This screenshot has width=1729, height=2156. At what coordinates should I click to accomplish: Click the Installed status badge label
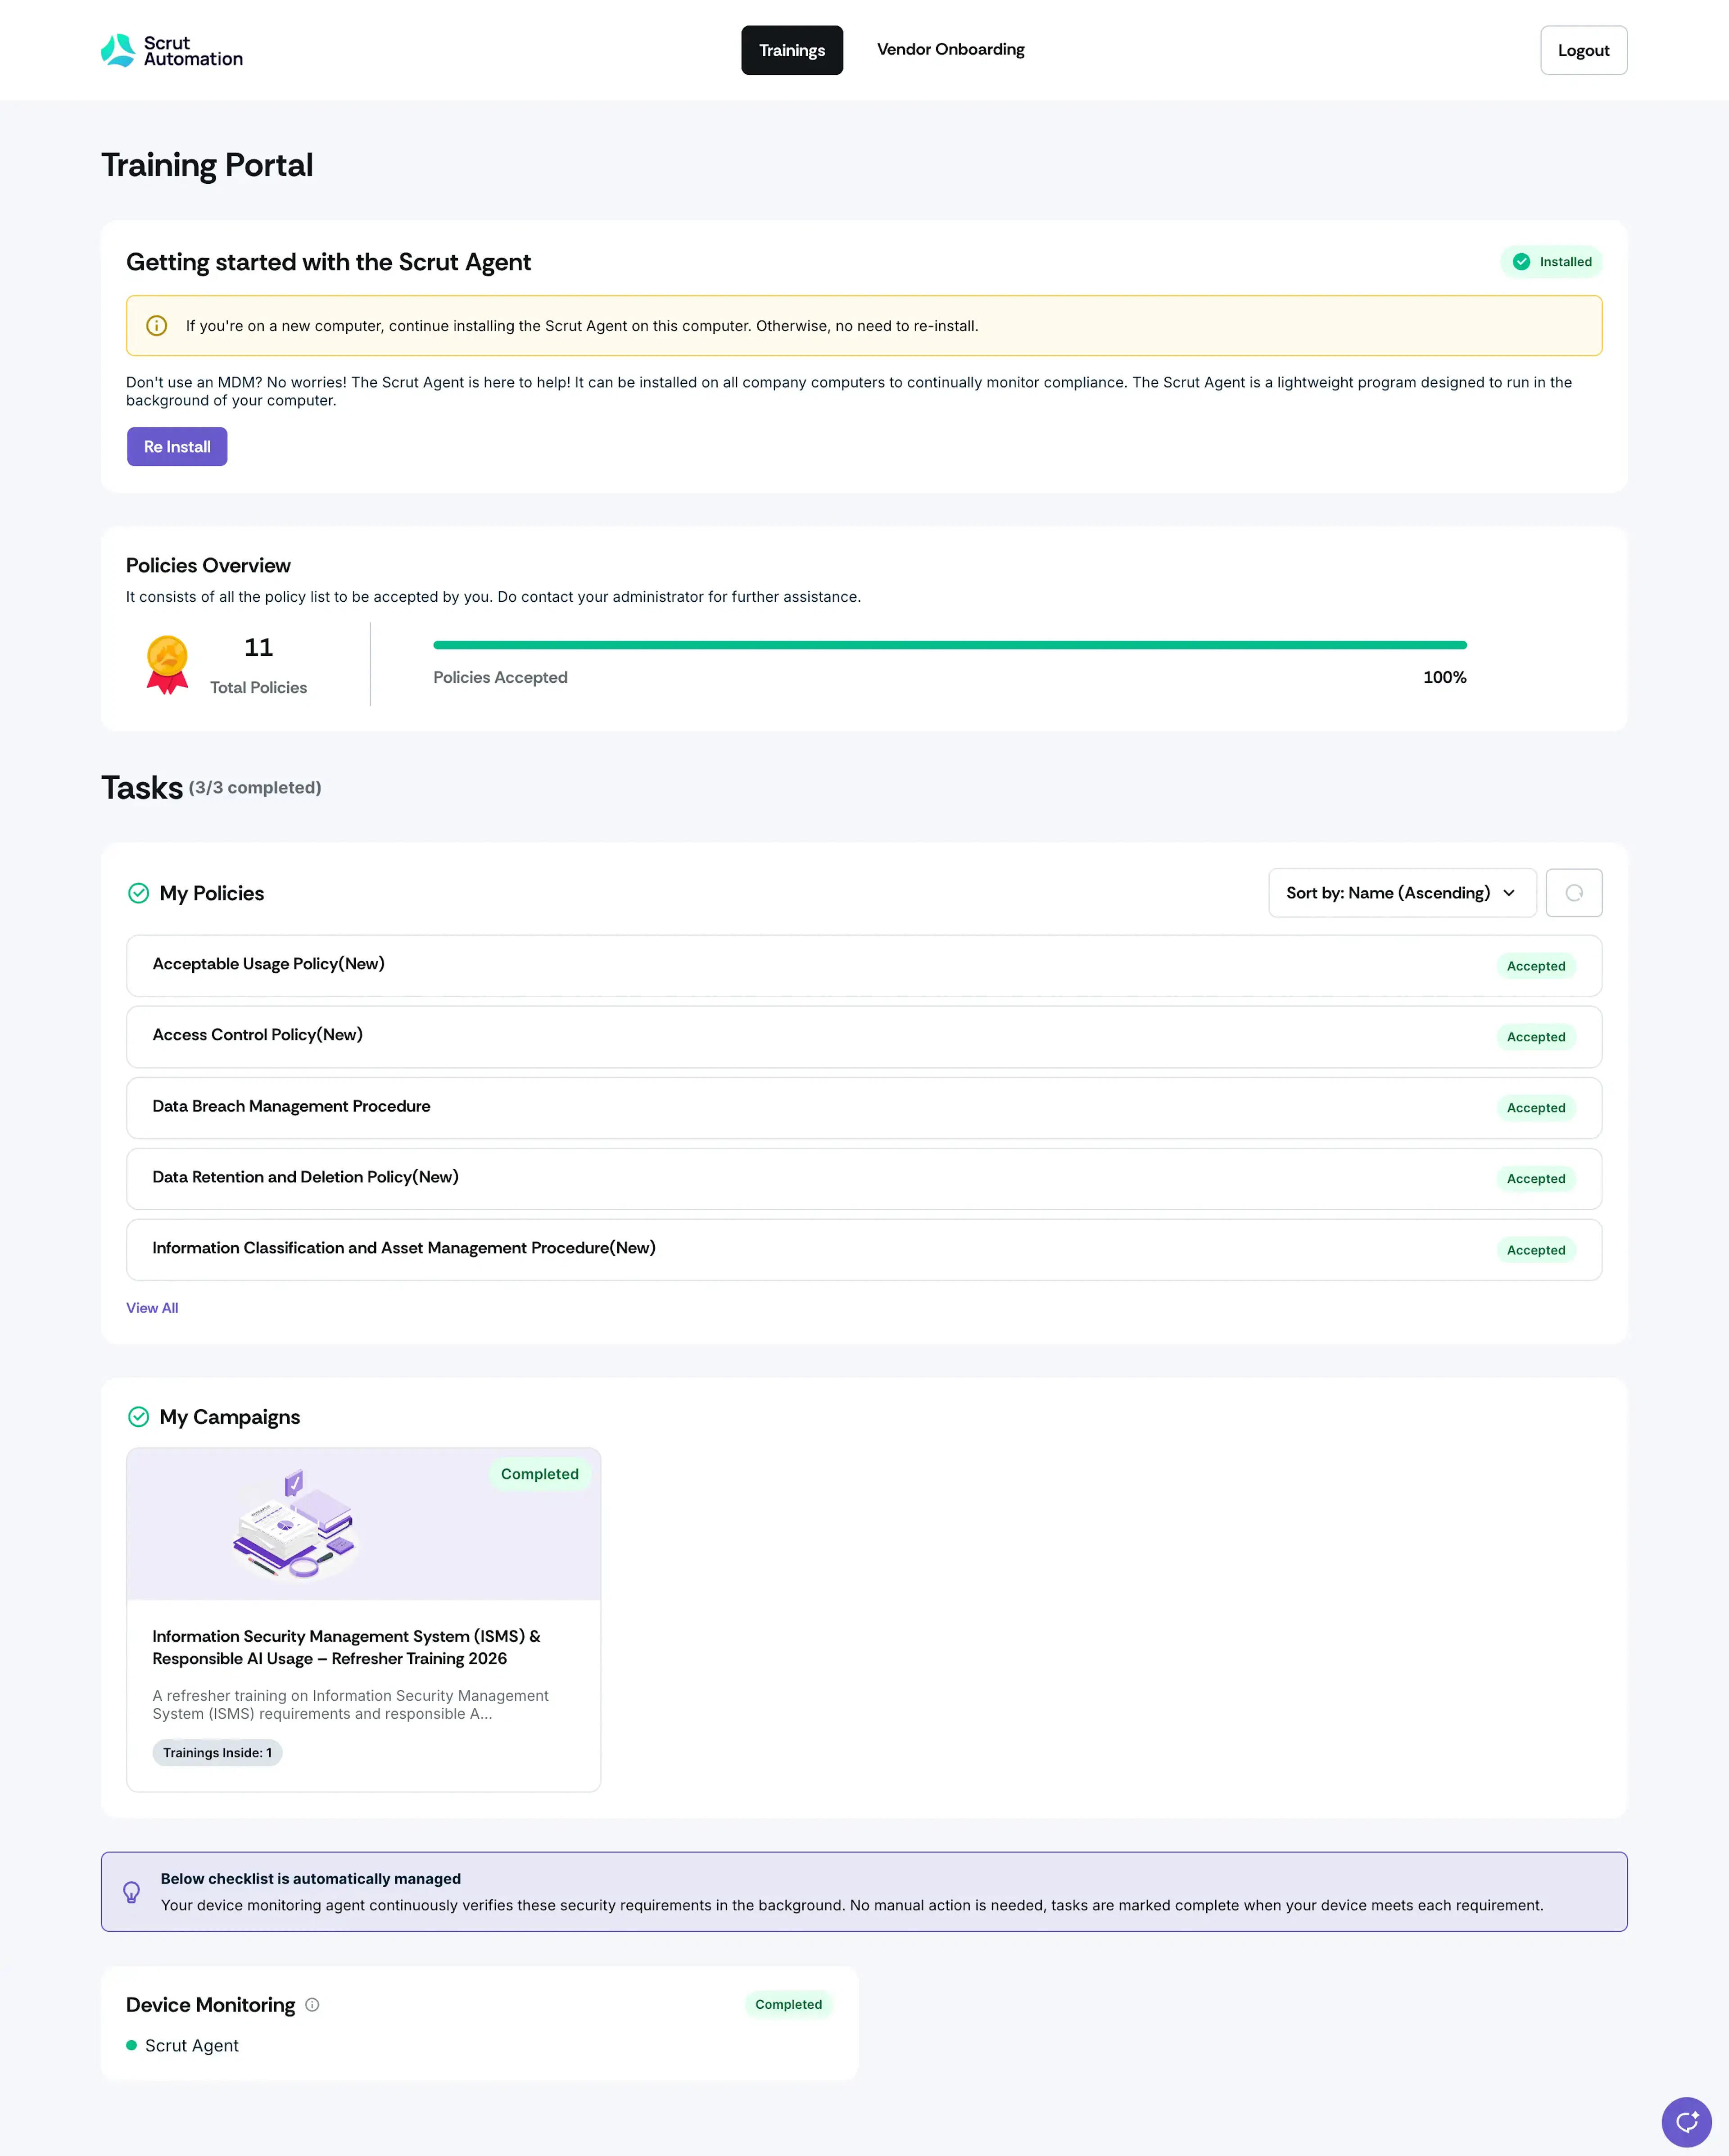coord(1565,262)
